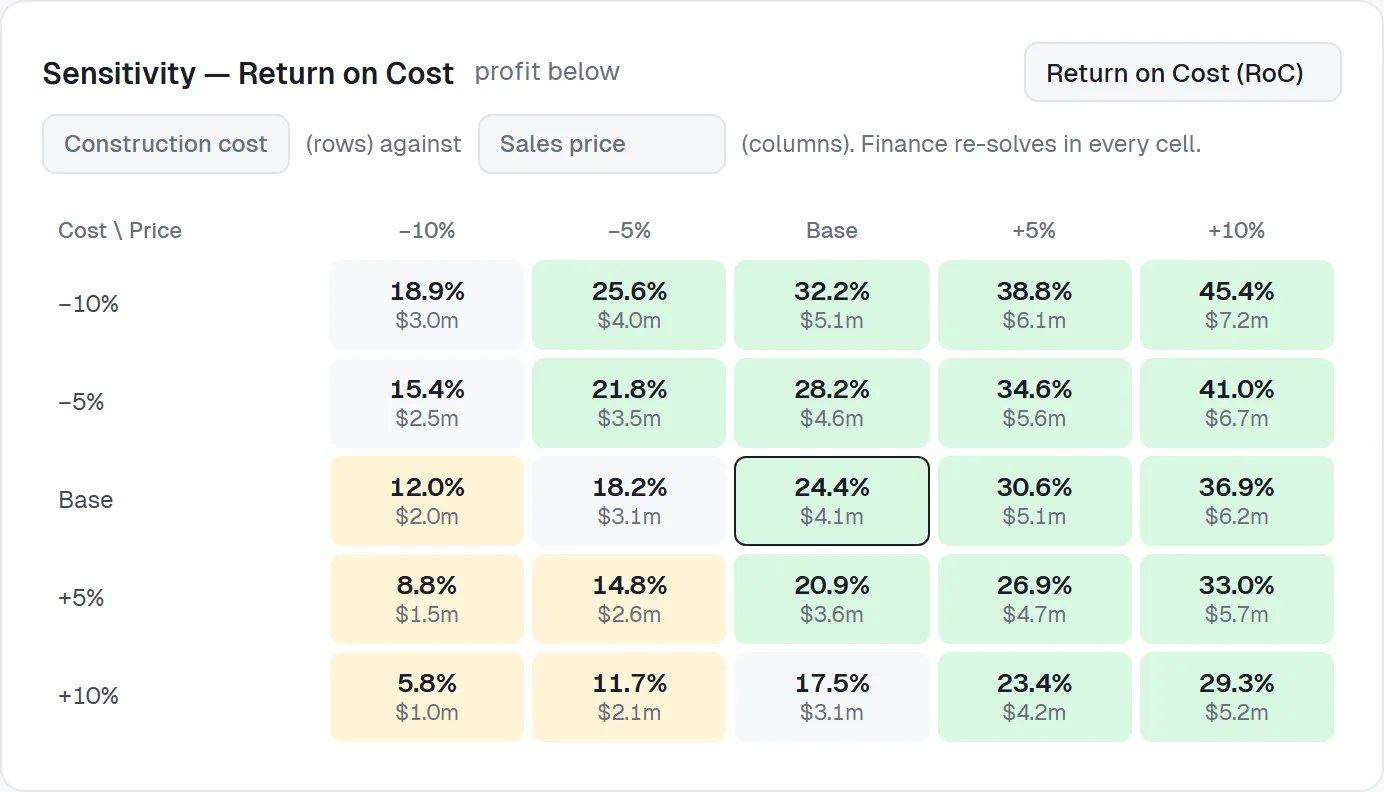The image size is (1384, 792).
Task: Click the cell showing 45.4% and $7.2m
Action: [x=1237, y=305]
